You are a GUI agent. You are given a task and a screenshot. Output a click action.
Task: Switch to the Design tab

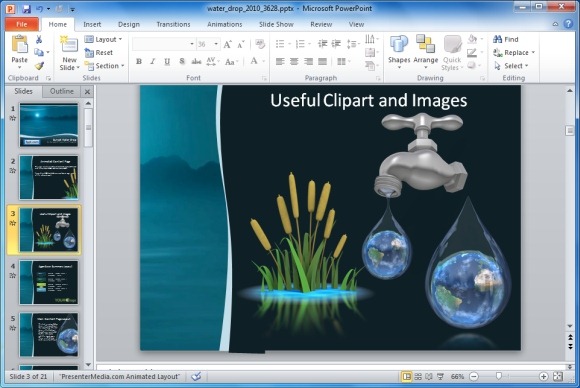click(x=129, y=24)
